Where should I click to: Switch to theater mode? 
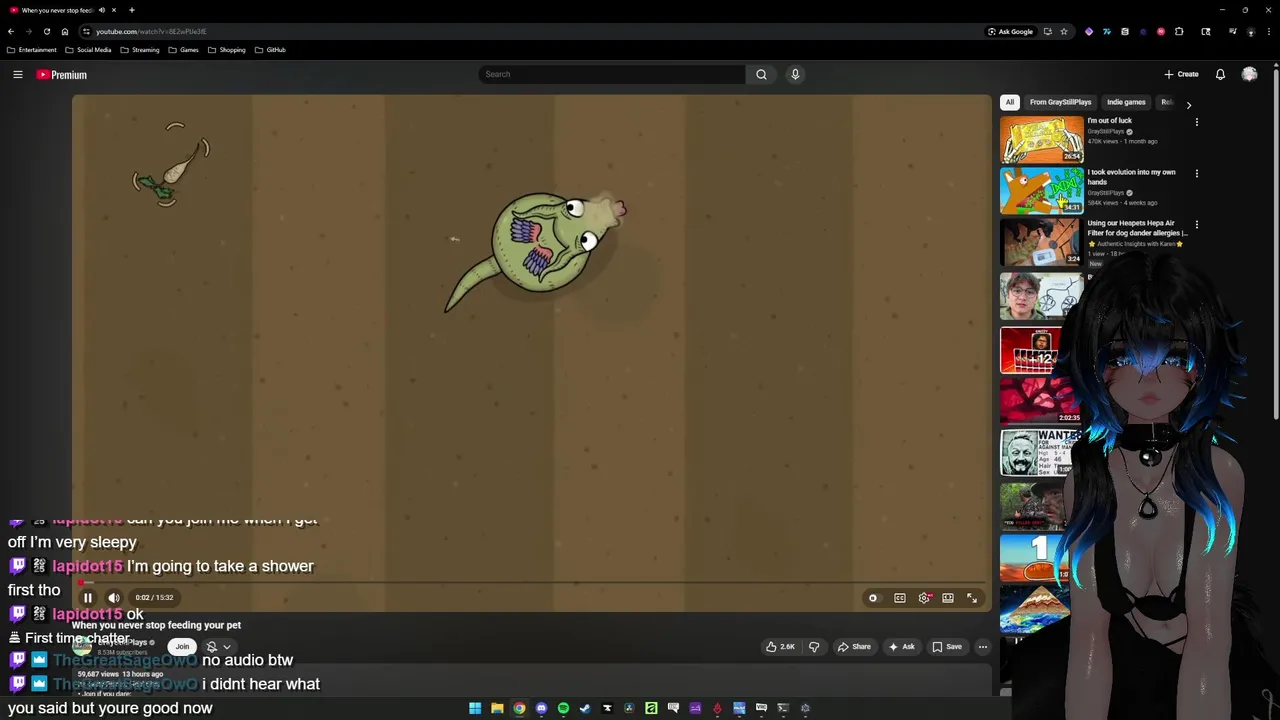[x=948, y=598]
